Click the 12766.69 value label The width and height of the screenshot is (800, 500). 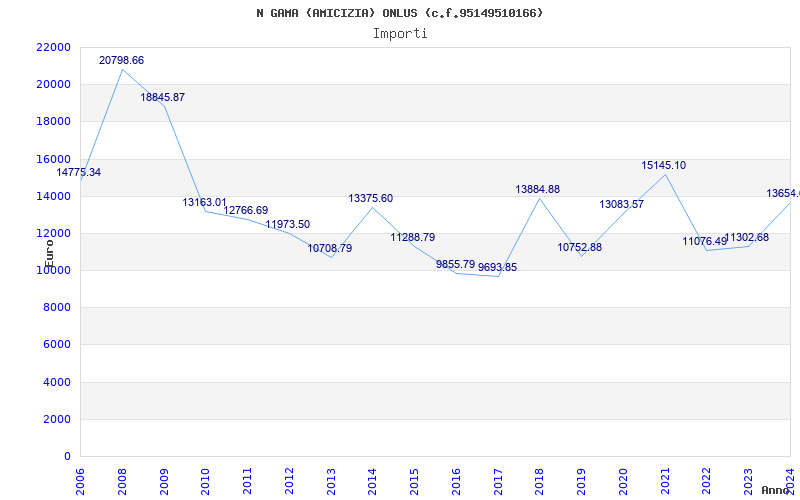point(246,210)
